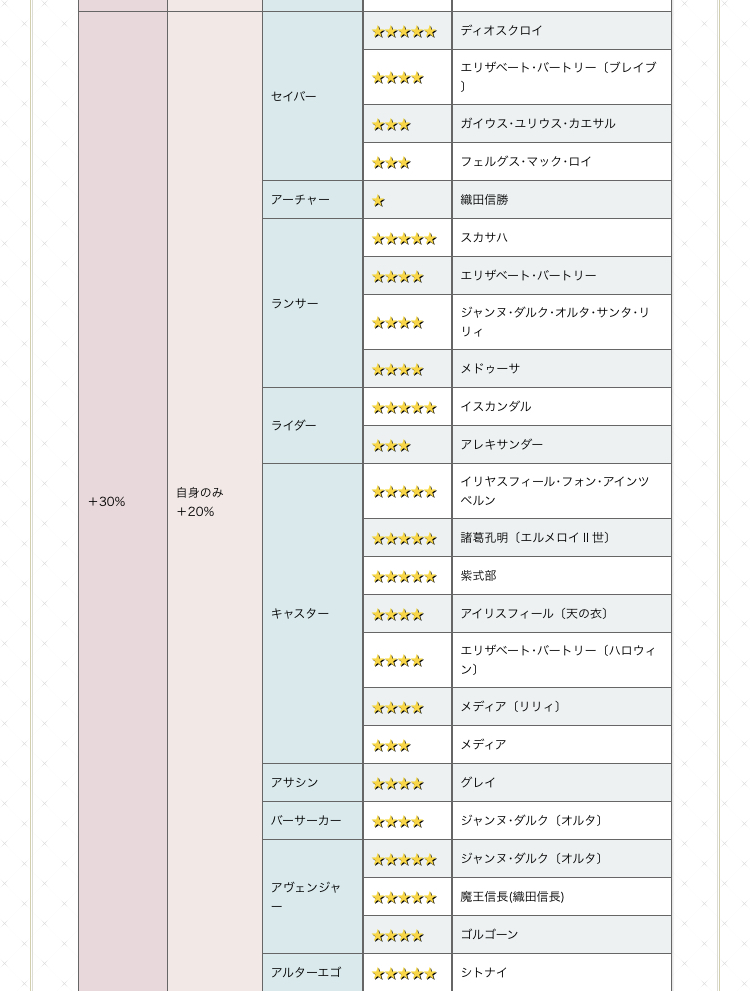Click the セイバー class cell
This screenshot has width=750, height=991.
(x=294, y=97)
